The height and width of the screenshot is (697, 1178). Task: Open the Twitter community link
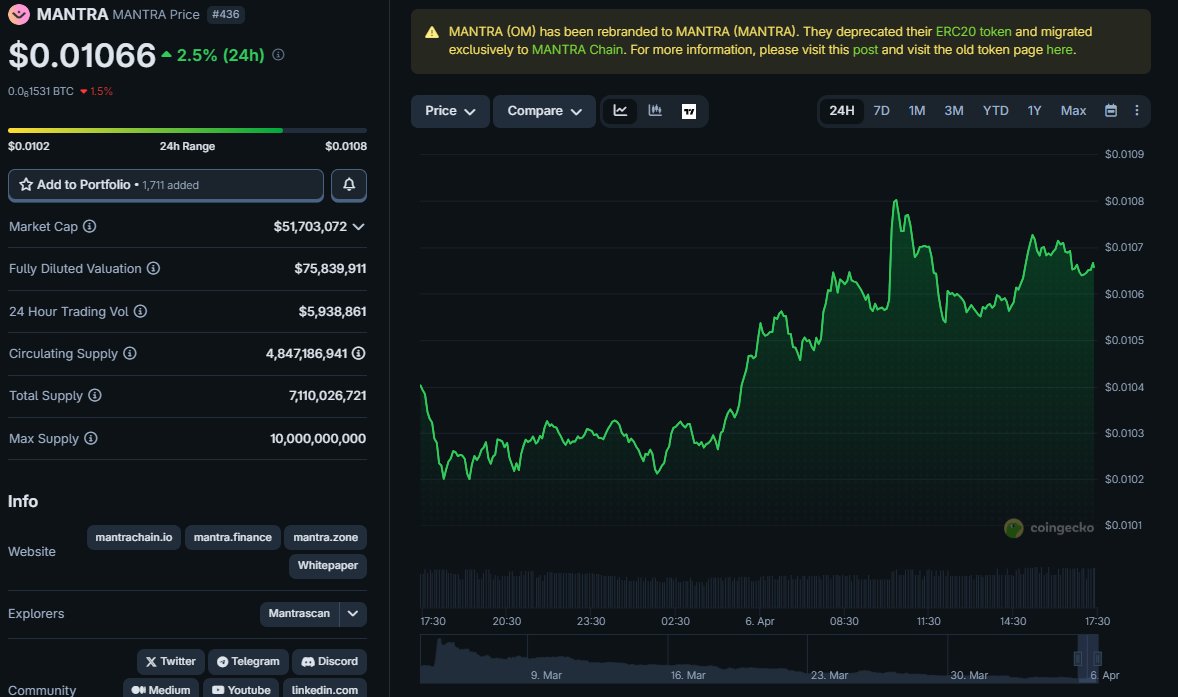point(170,661)
